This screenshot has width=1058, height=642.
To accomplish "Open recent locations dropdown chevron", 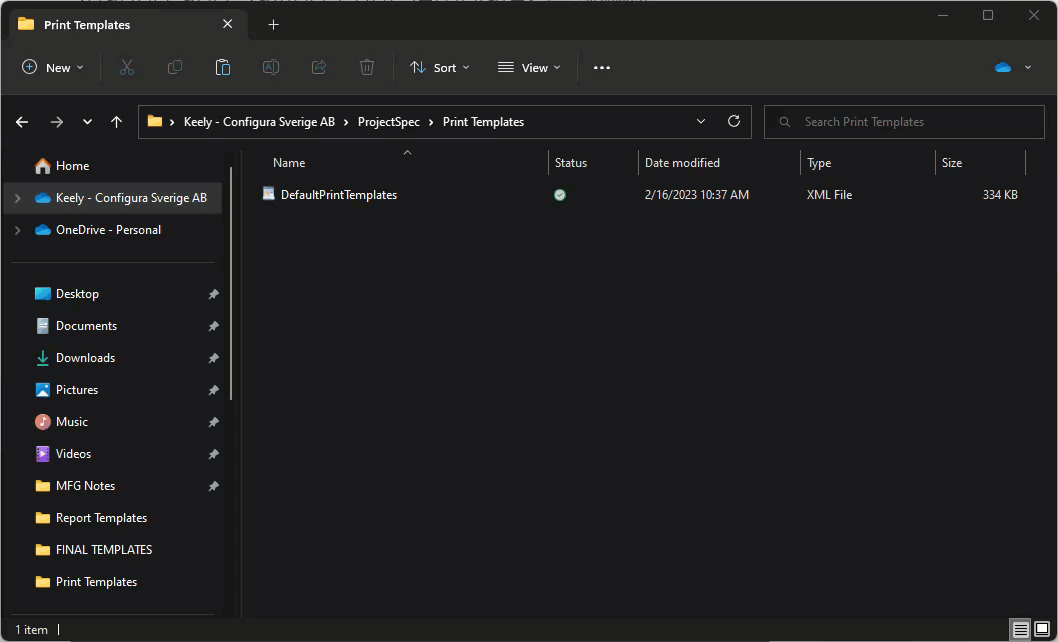I will click(x=87, y=122).
